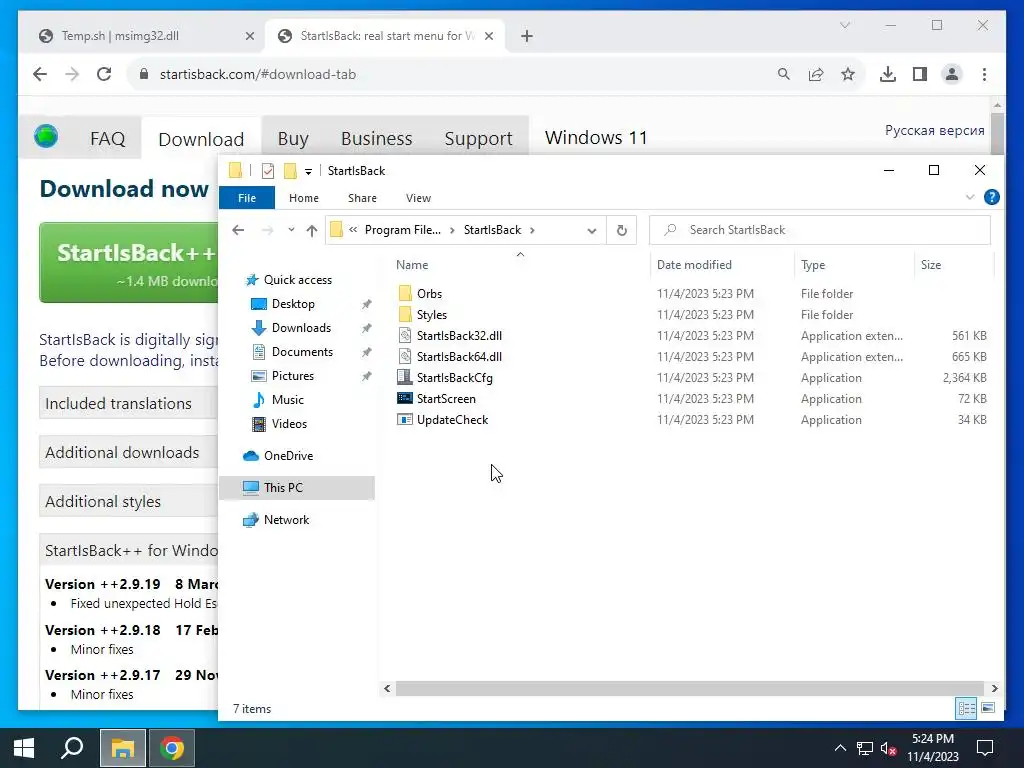Click the Windows Start button
Screen dimensions: 1024x768
click(x=24, y=748)
